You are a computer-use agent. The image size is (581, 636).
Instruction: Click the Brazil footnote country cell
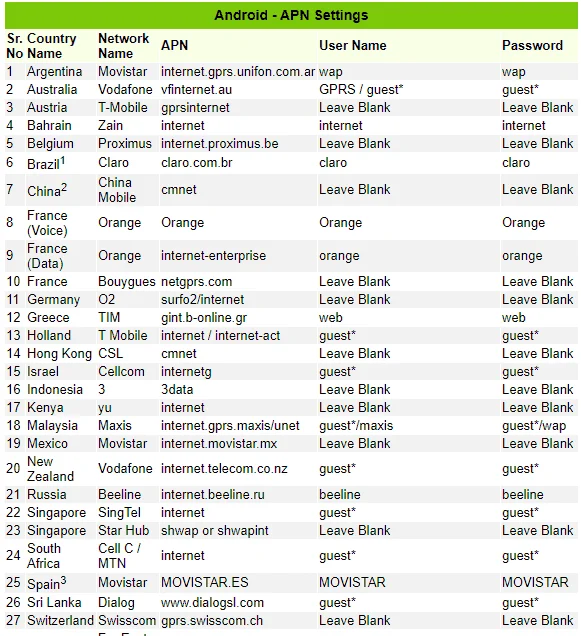click(46, 163)
